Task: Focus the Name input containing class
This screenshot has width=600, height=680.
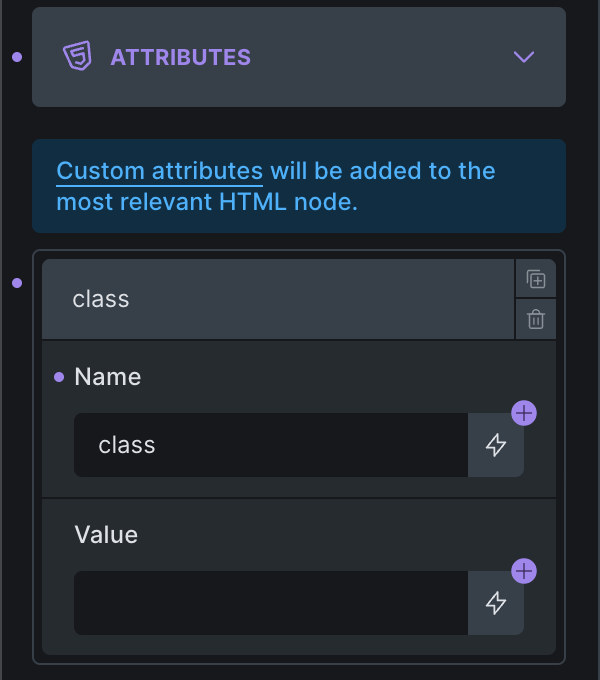Action: [270, 445]
